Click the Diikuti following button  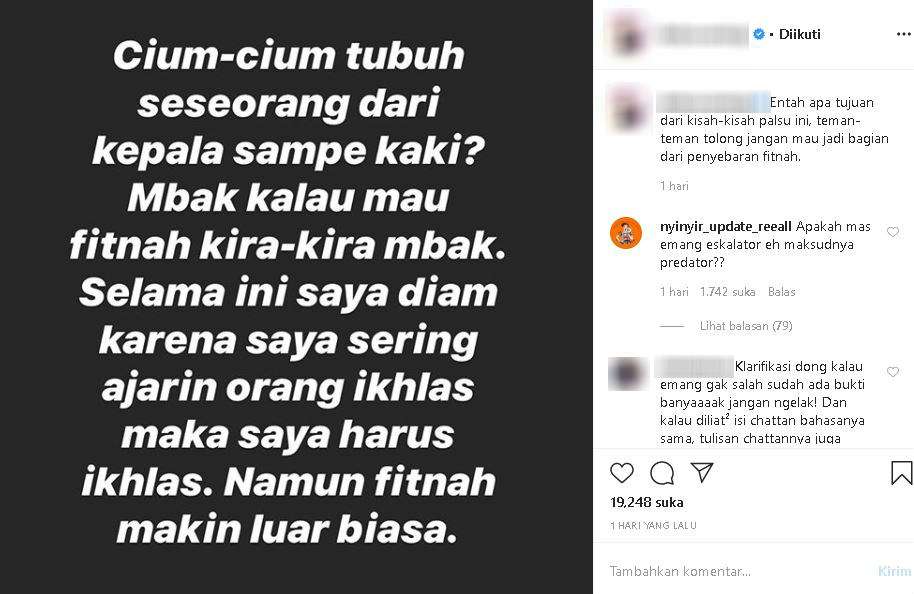pos(800,34)
